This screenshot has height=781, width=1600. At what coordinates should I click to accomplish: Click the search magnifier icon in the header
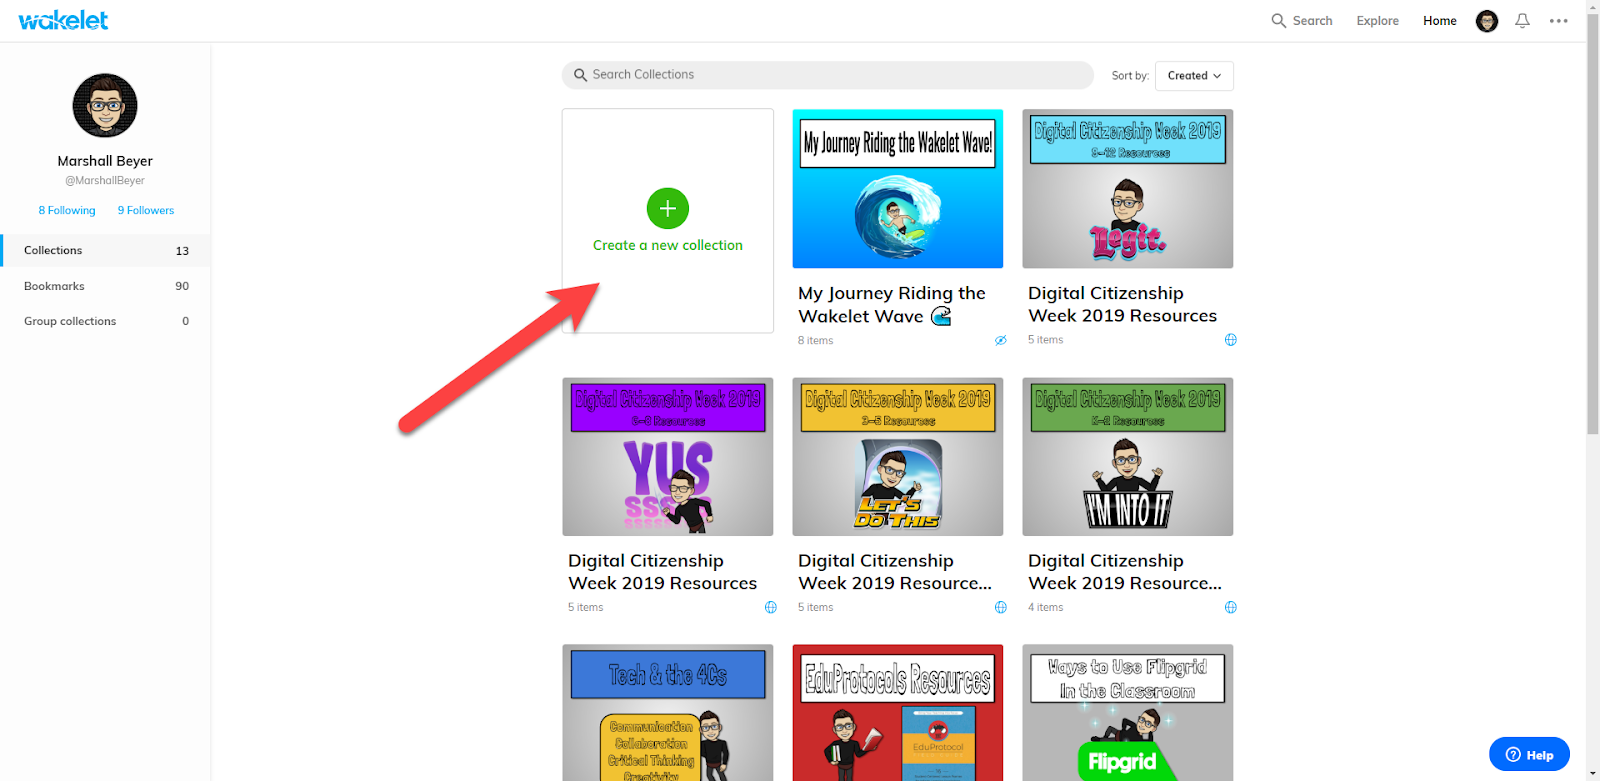coord(1278,20)
